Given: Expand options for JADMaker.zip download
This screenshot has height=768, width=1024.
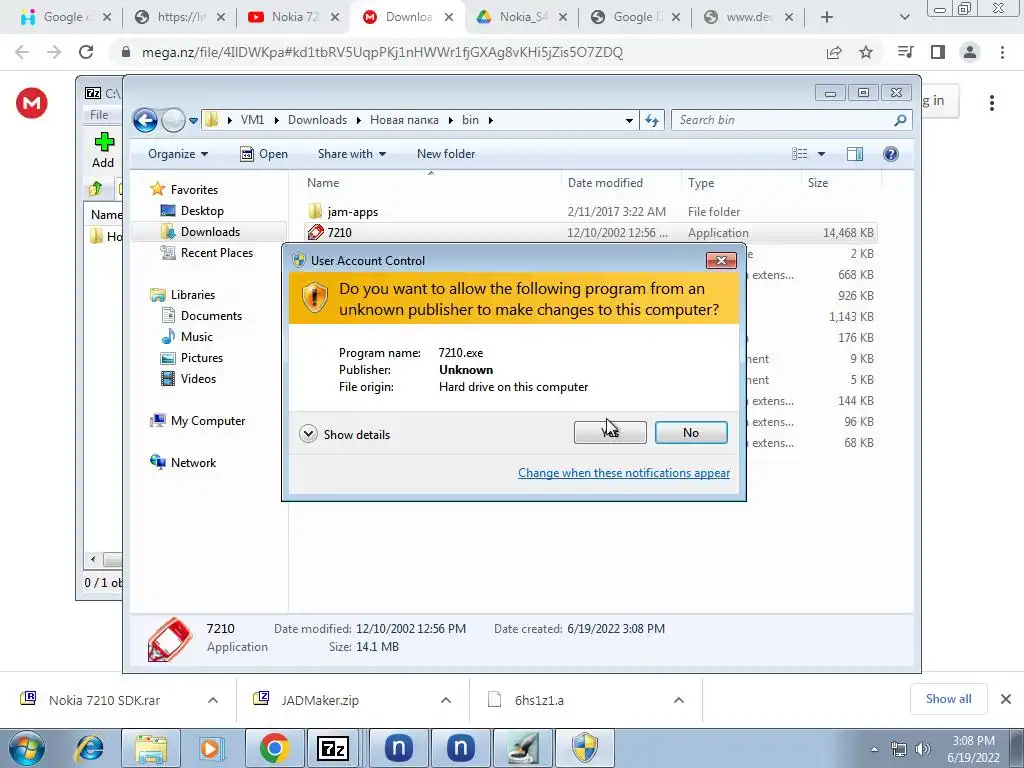Looking at the screenshot, I should 446,700.
